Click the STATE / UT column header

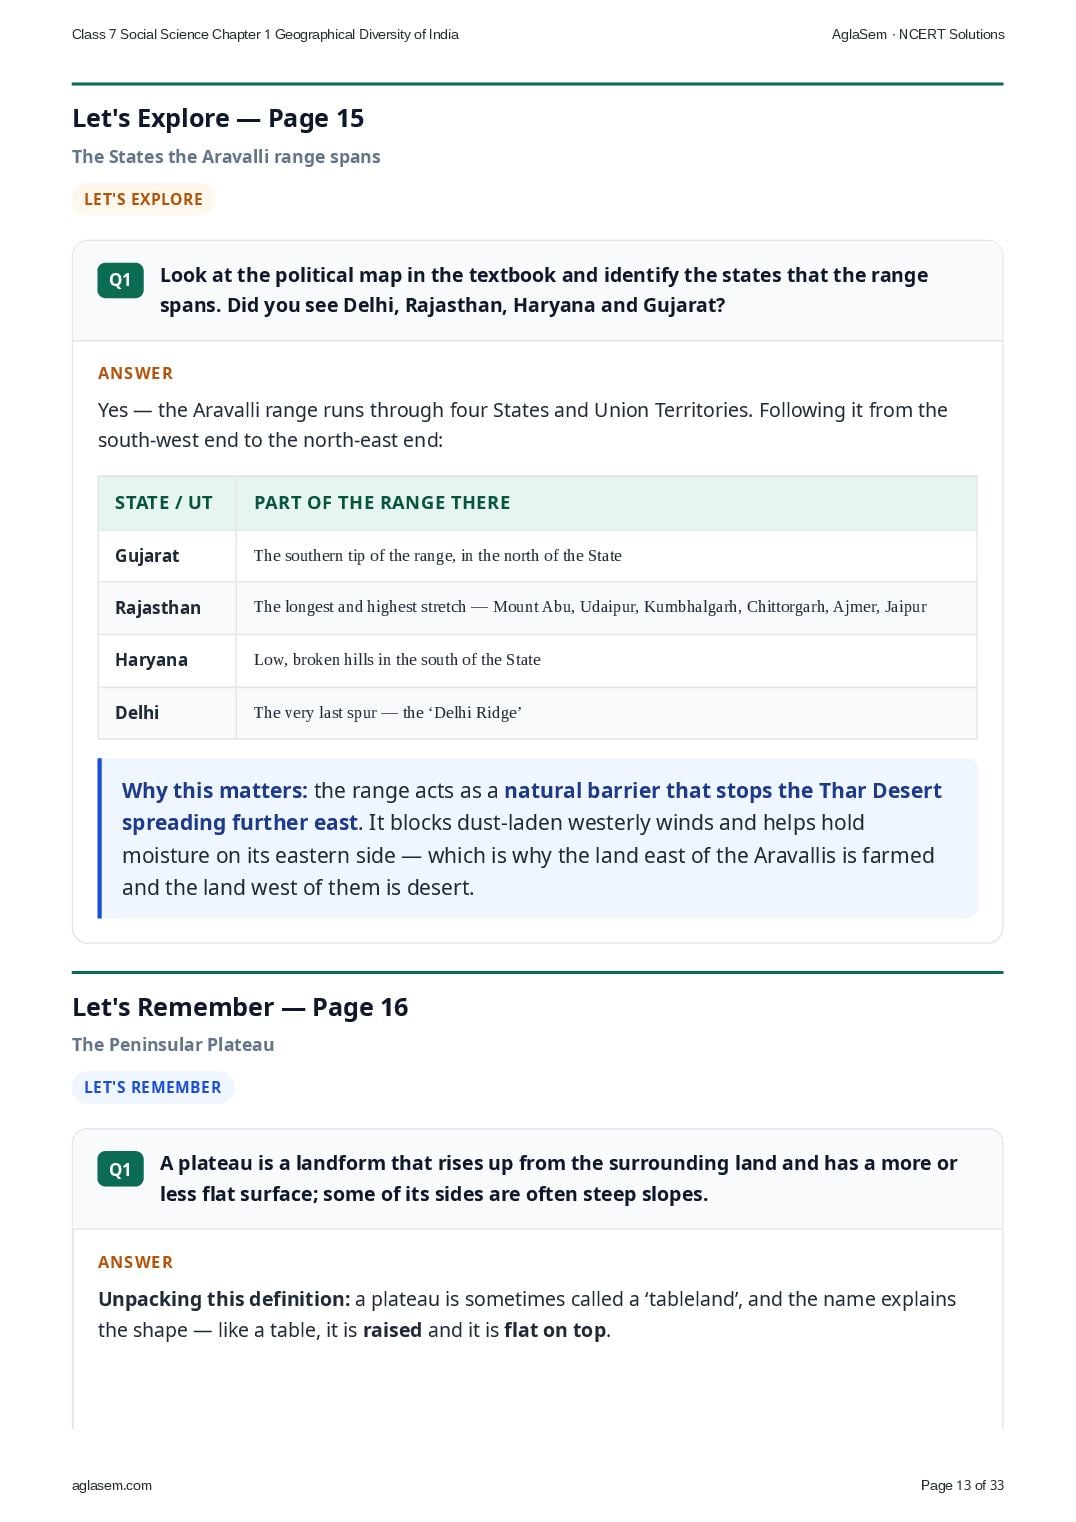[x=164, y=503]
